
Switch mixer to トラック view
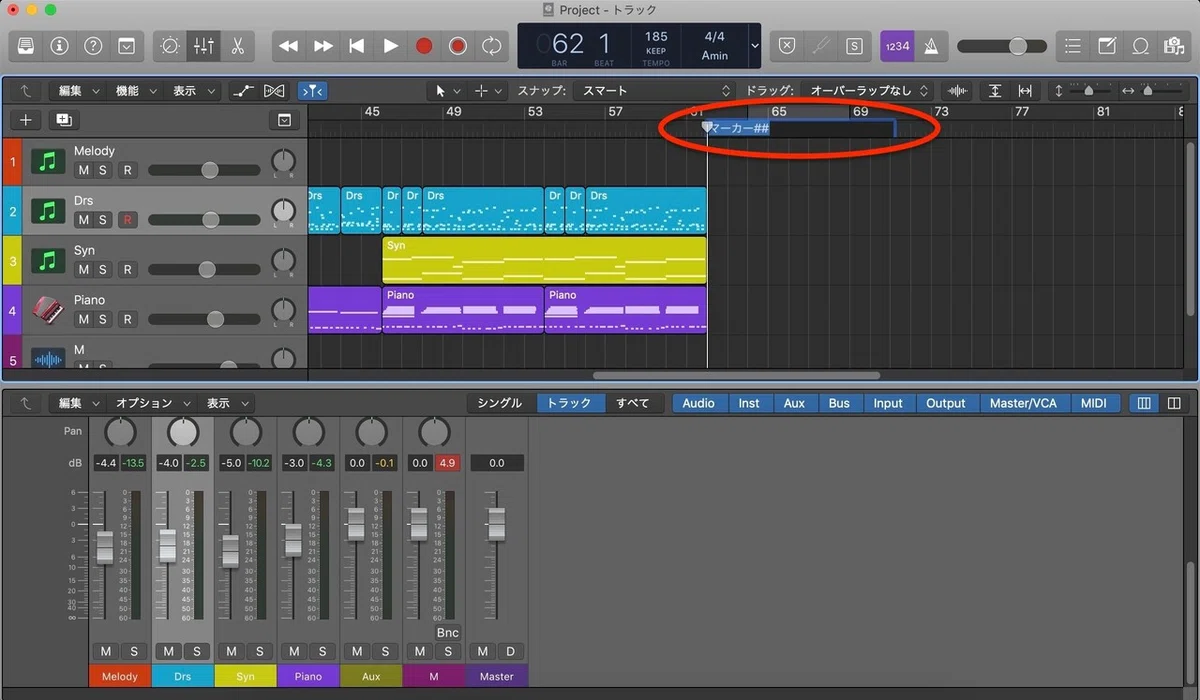570,403
